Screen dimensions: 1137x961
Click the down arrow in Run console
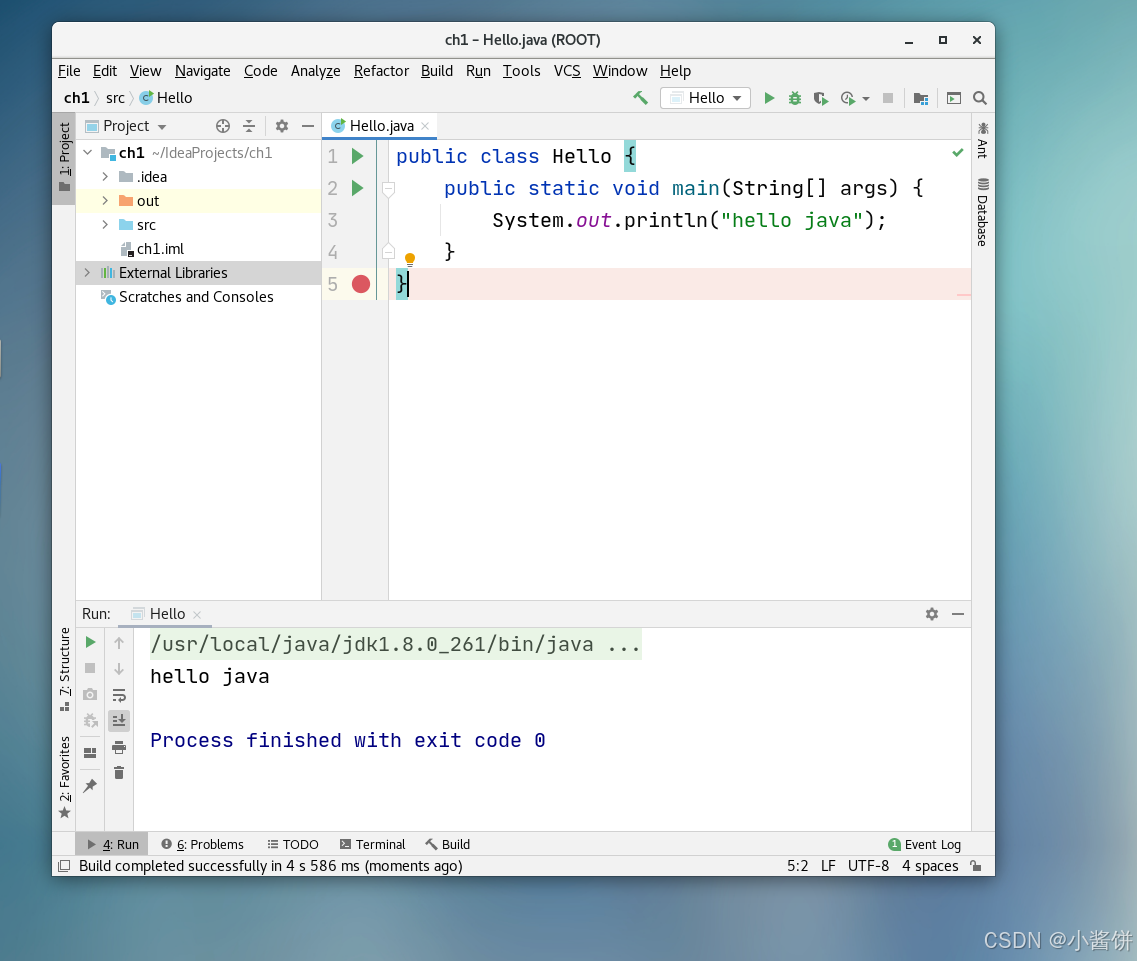coord(119,669)
